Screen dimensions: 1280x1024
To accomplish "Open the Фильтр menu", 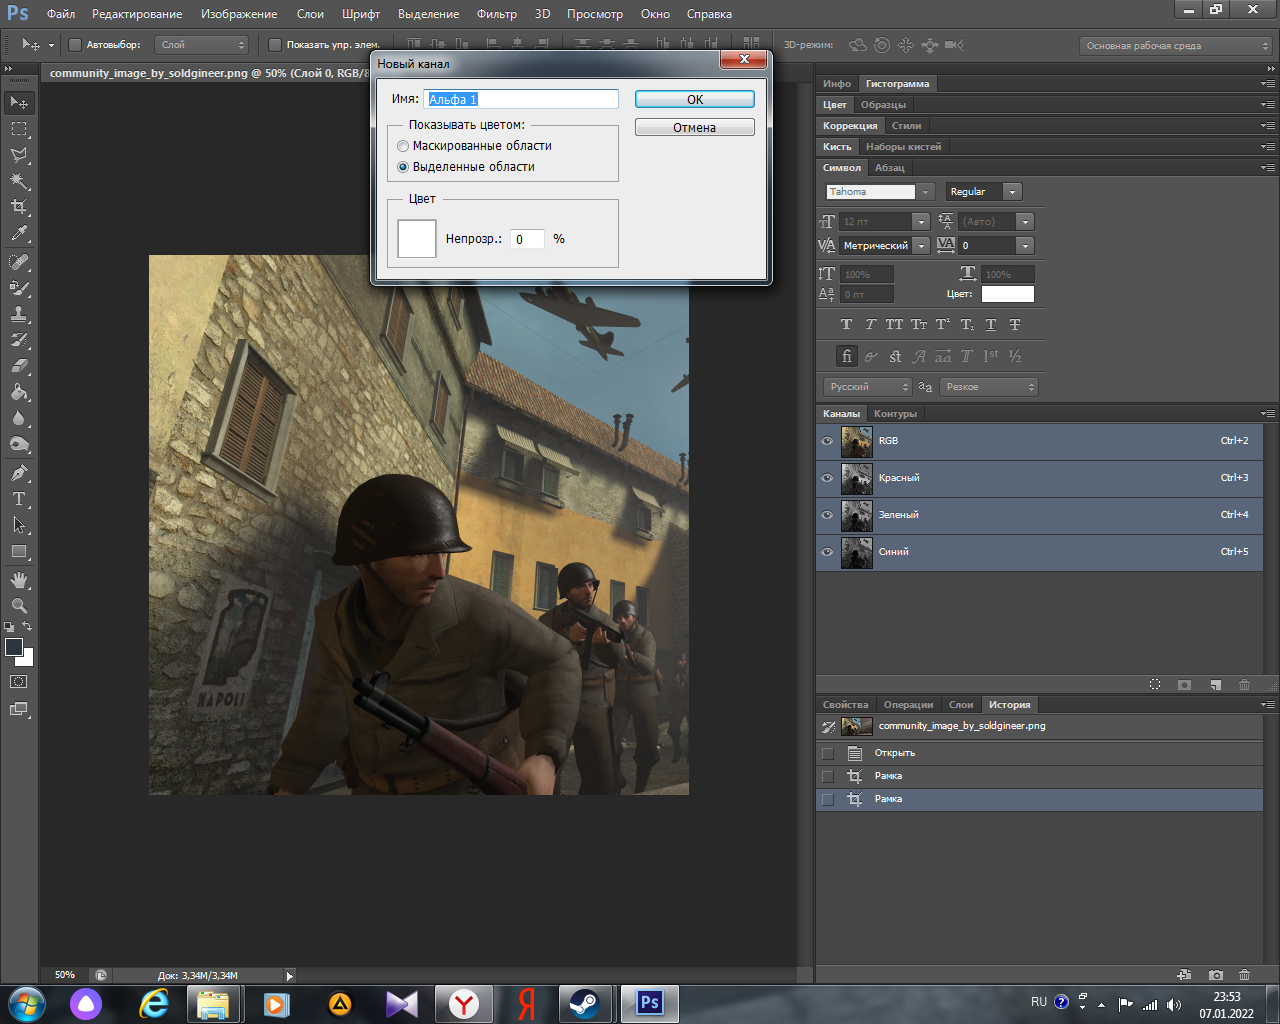I will pos(497,14).
